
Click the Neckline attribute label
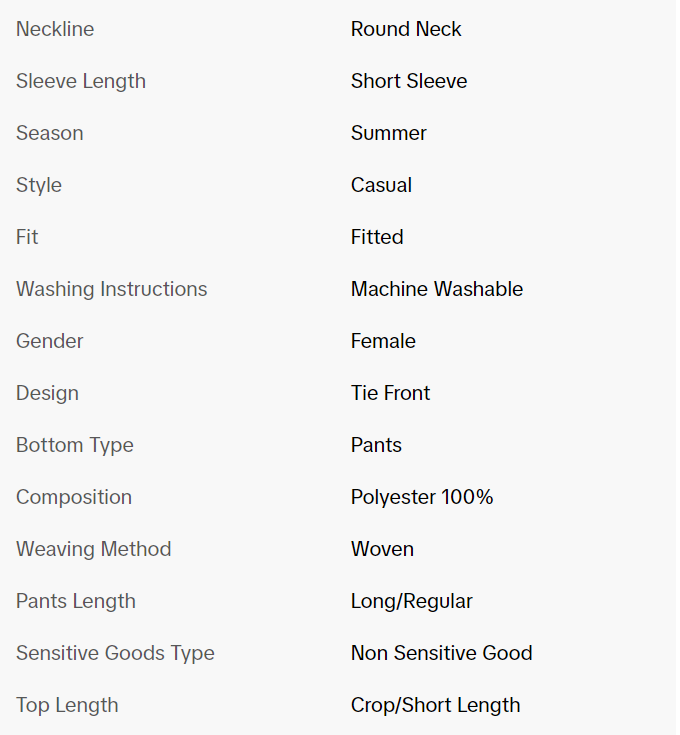55,29
